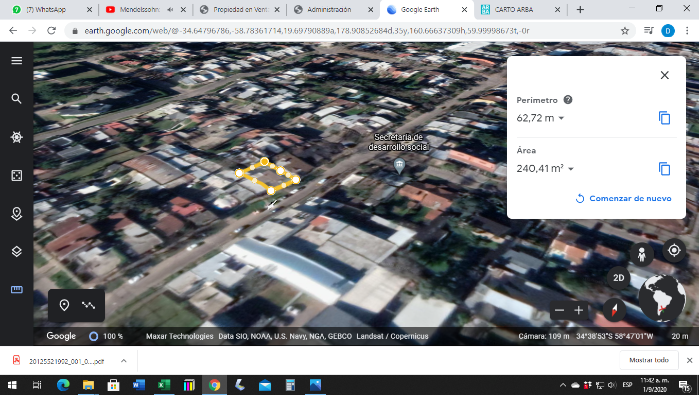Screen dimensions: 699x395
Task: Toggle the 2D view button
Action: click(618, 278)
